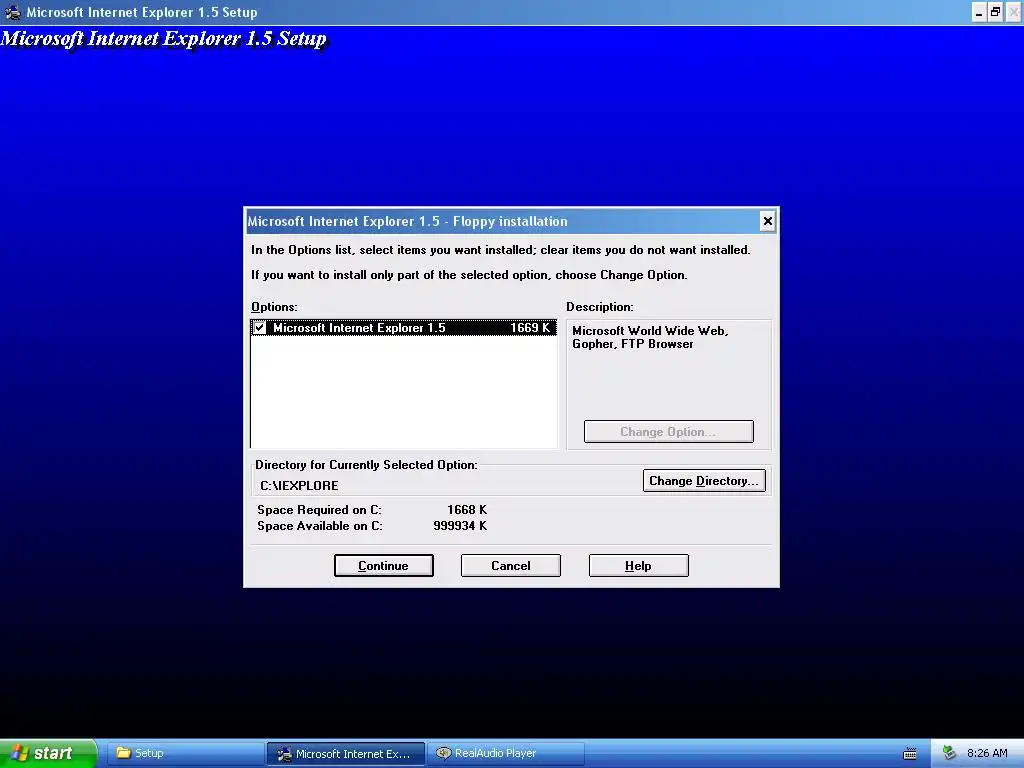Click the green network tray icon

coord(949,753)
